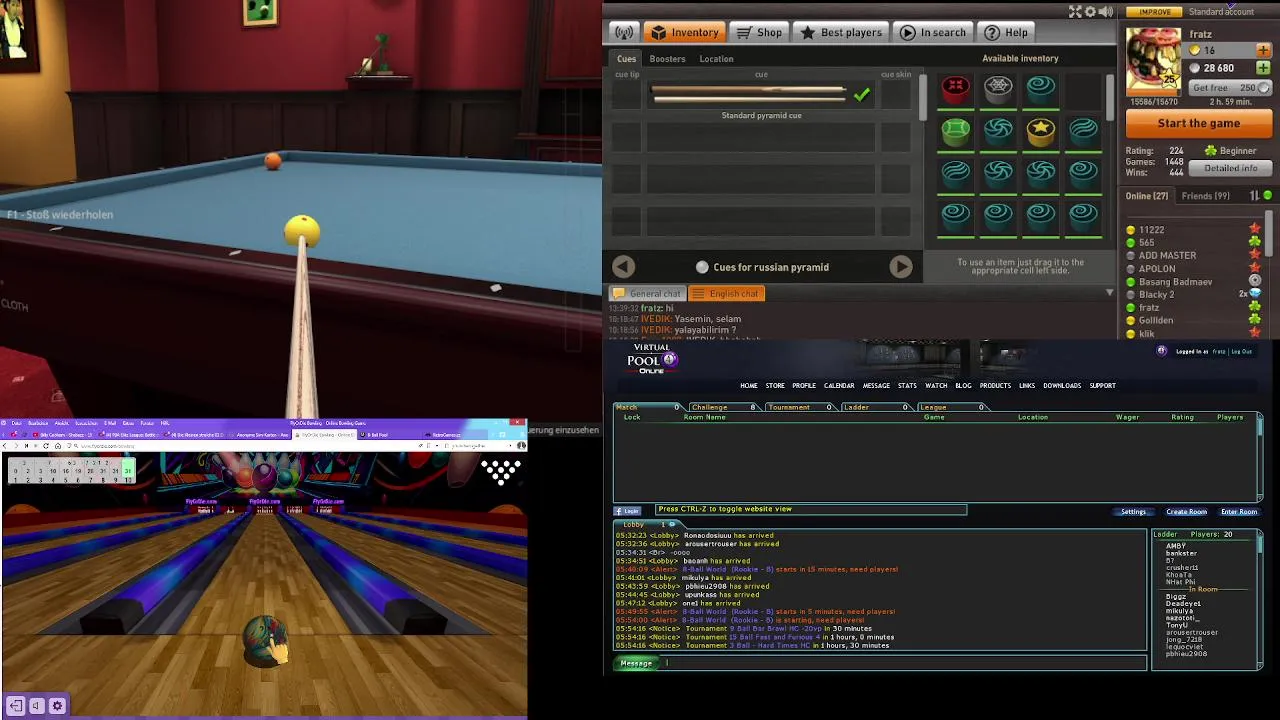Select the Tournament tab in Virtual Pool
This screenshot has height=720, width=1280.
point(799,407)
